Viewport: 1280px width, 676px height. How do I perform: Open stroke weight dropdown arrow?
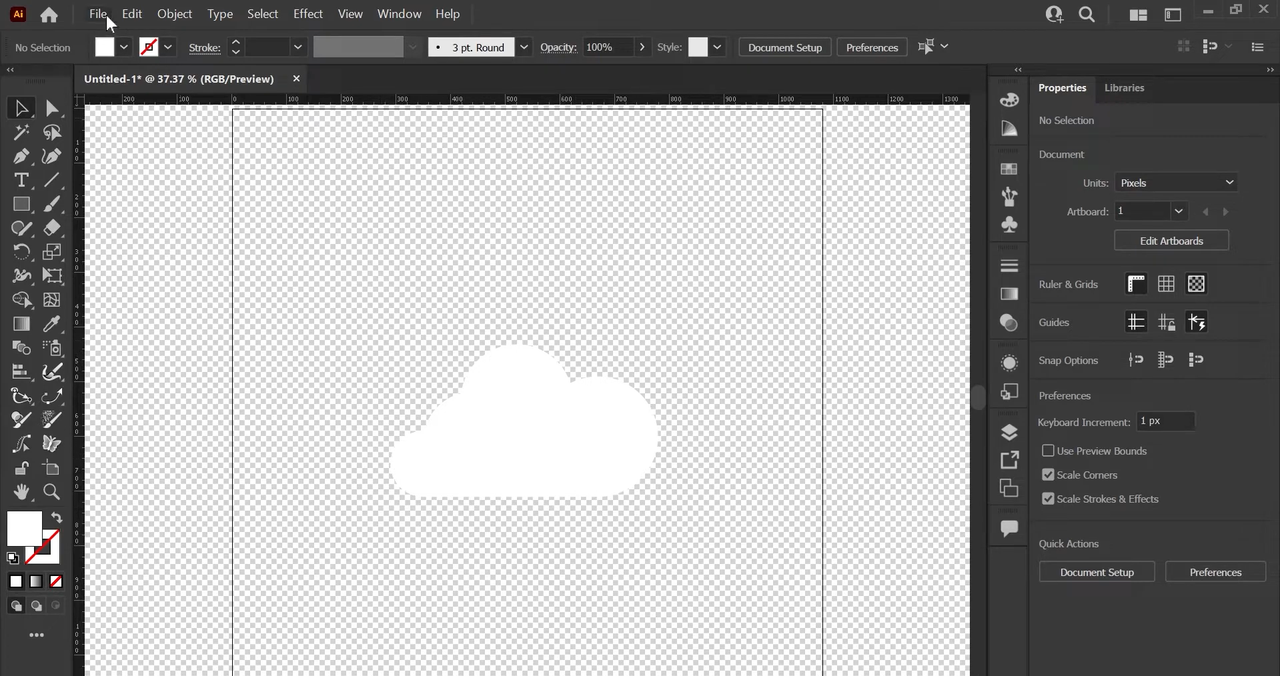pyautogui.click(x=297, y=47)
